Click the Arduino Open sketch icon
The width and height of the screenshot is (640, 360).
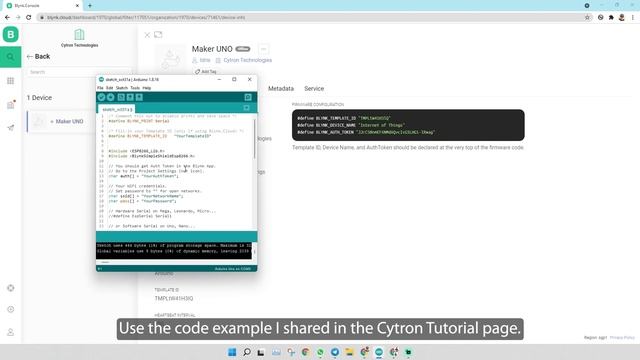click(130, 97)
